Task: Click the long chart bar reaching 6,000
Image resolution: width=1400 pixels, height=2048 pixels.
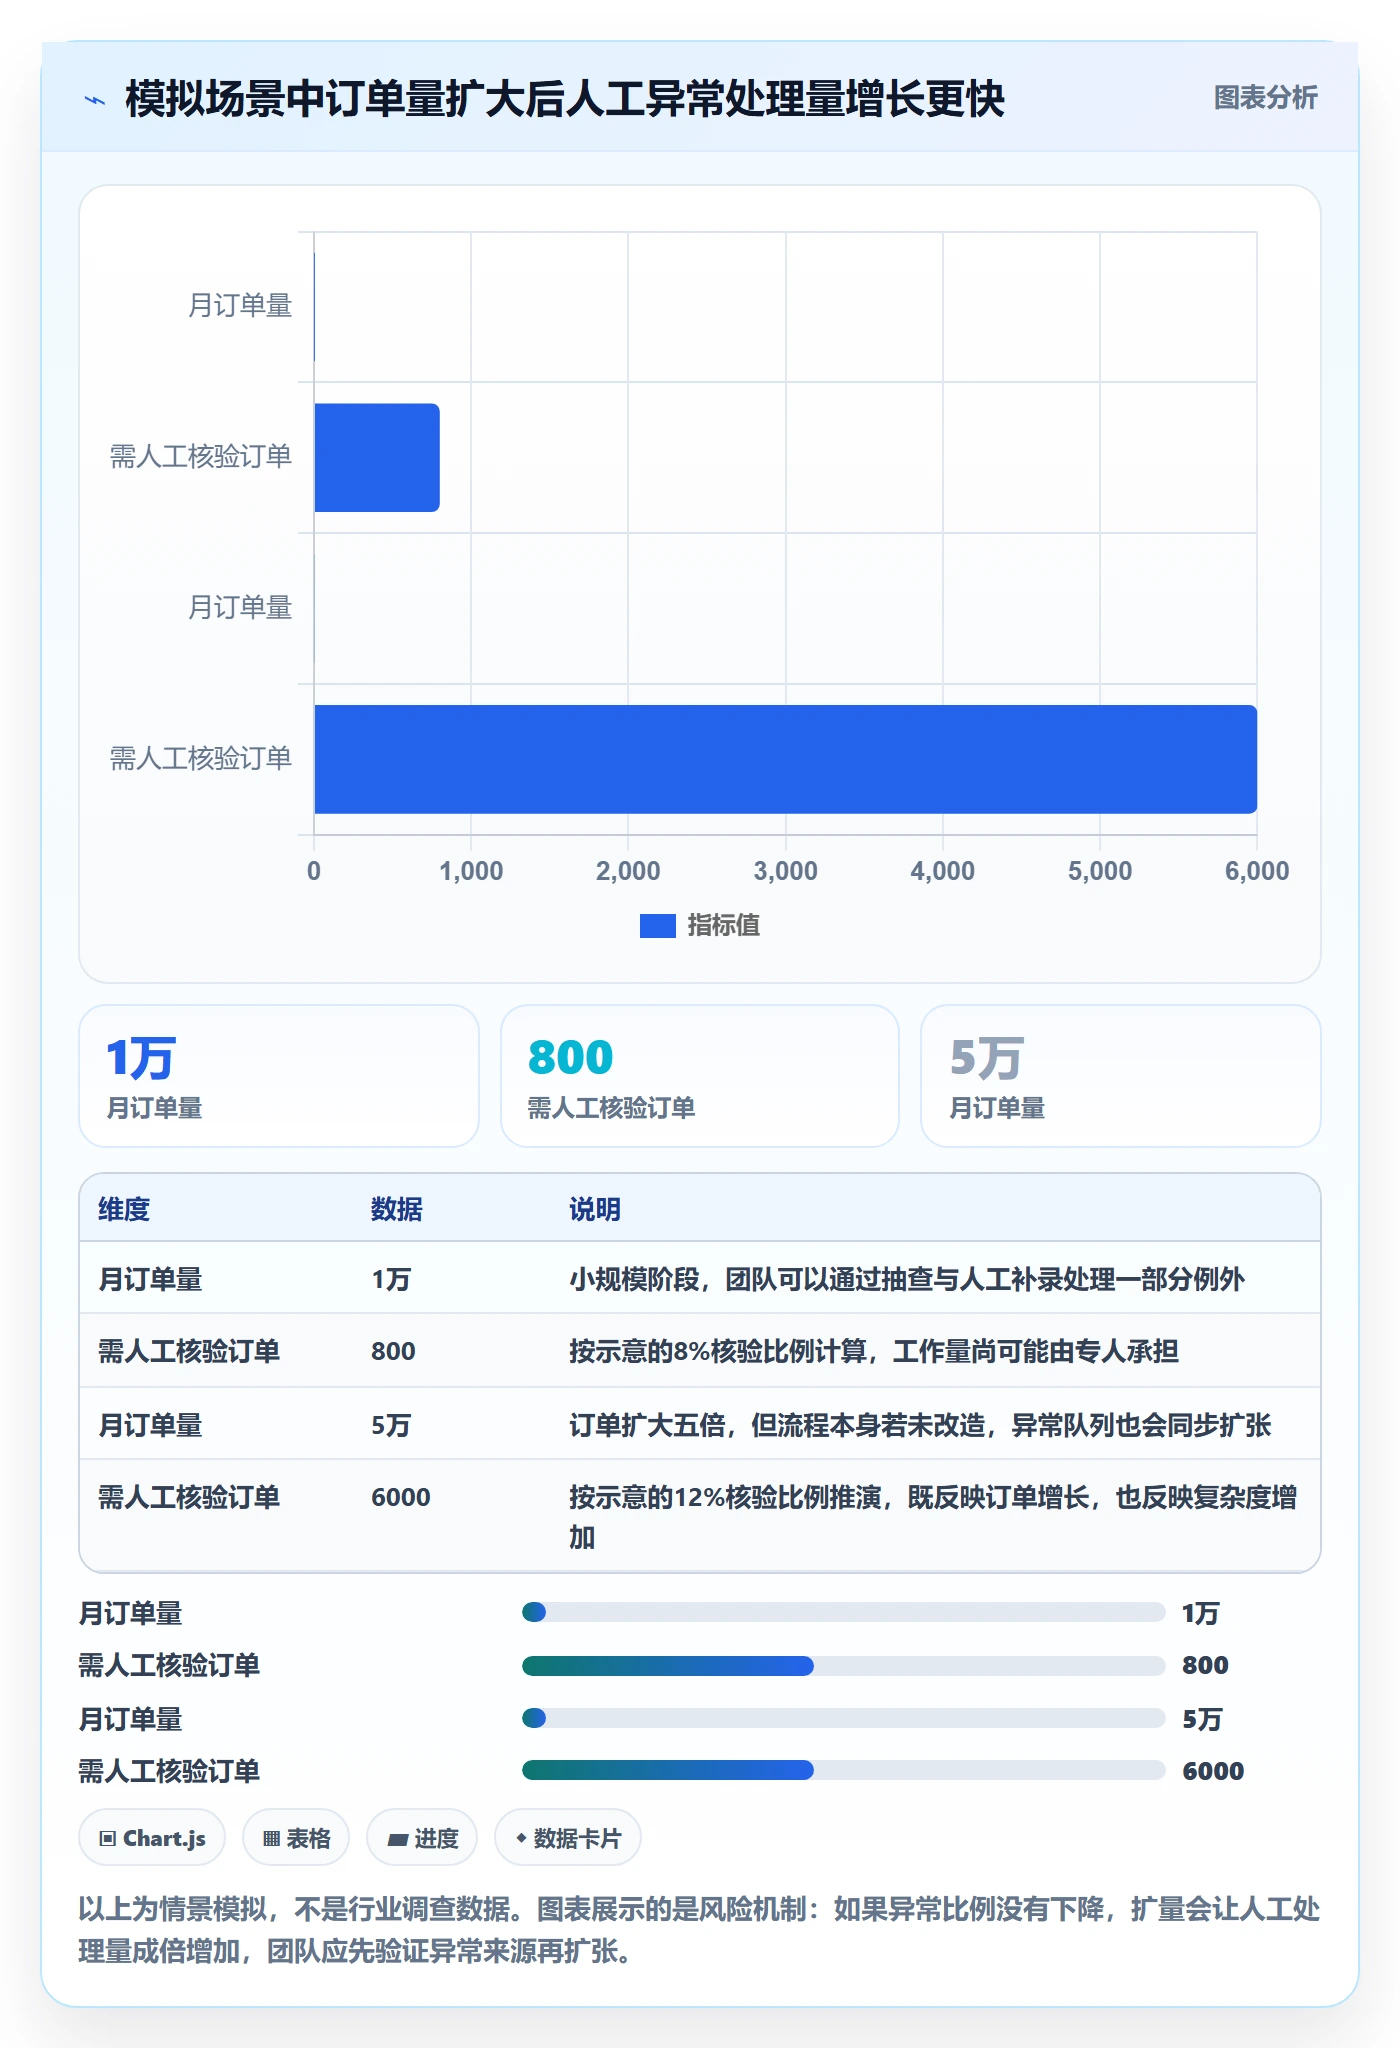Action: 785,759
